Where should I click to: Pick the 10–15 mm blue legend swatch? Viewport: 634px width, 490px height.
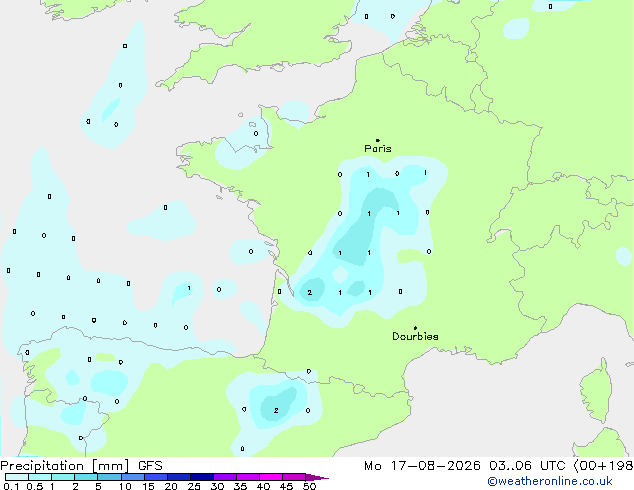[x=132, y=477]
